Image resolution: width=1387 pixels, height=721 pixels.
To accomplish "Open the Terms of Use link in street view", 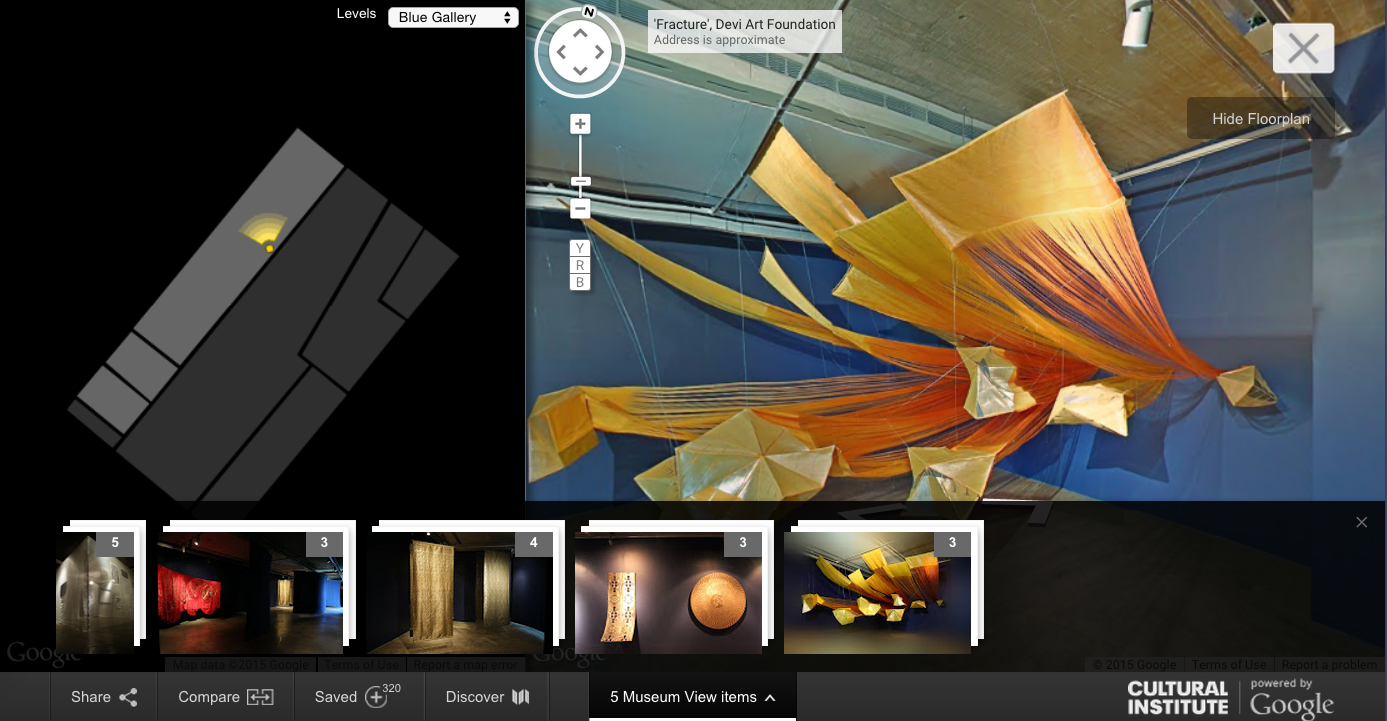I will [1229, 665].
